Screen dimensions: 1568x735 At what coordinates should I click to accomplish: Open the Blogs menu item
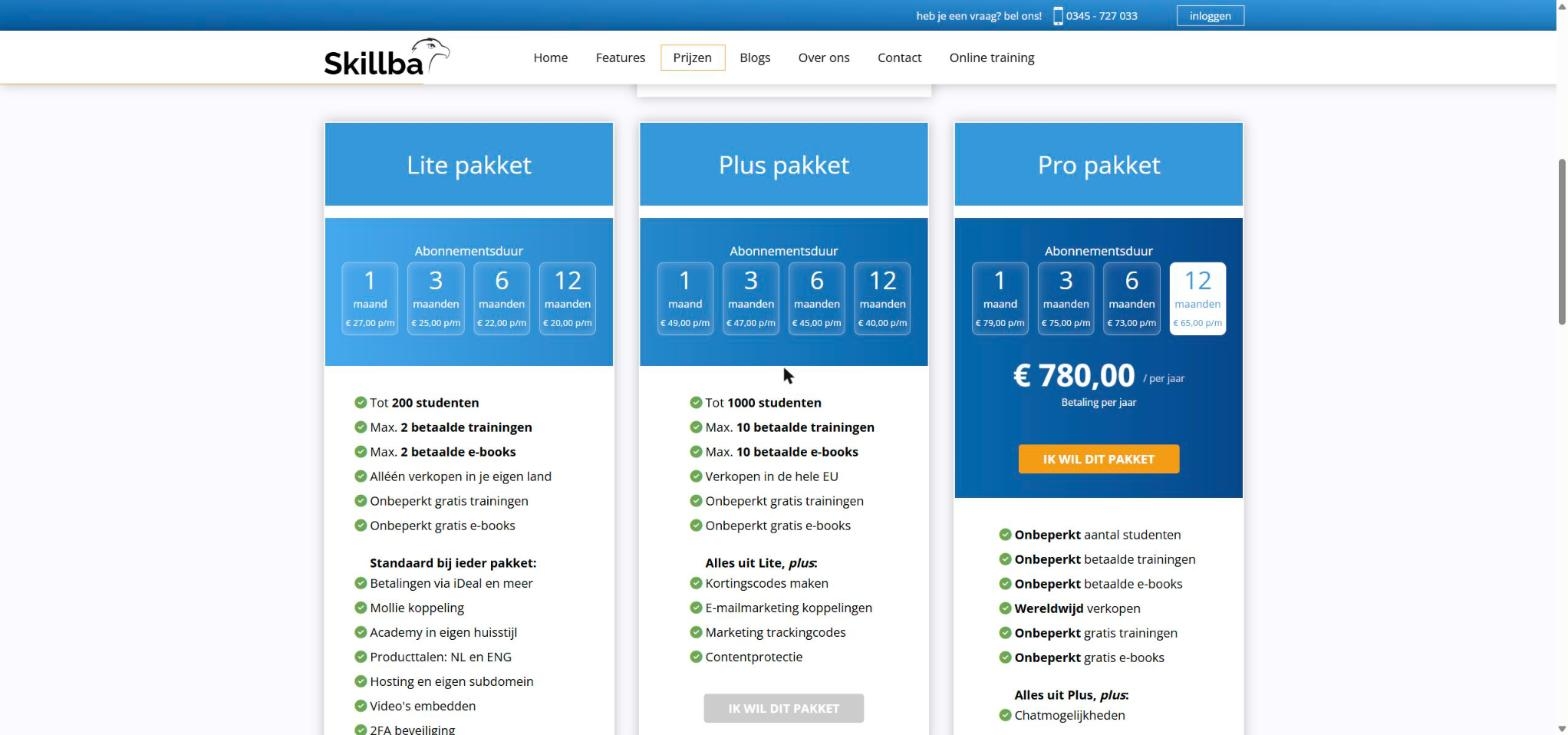point(755,58)
